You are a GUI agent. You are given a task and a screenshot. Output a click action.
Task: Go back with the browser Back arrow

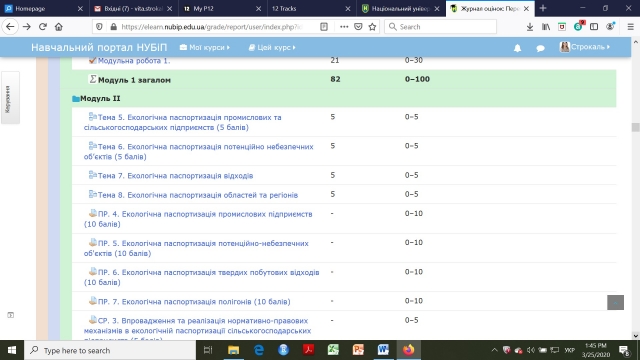click(10, 27)
